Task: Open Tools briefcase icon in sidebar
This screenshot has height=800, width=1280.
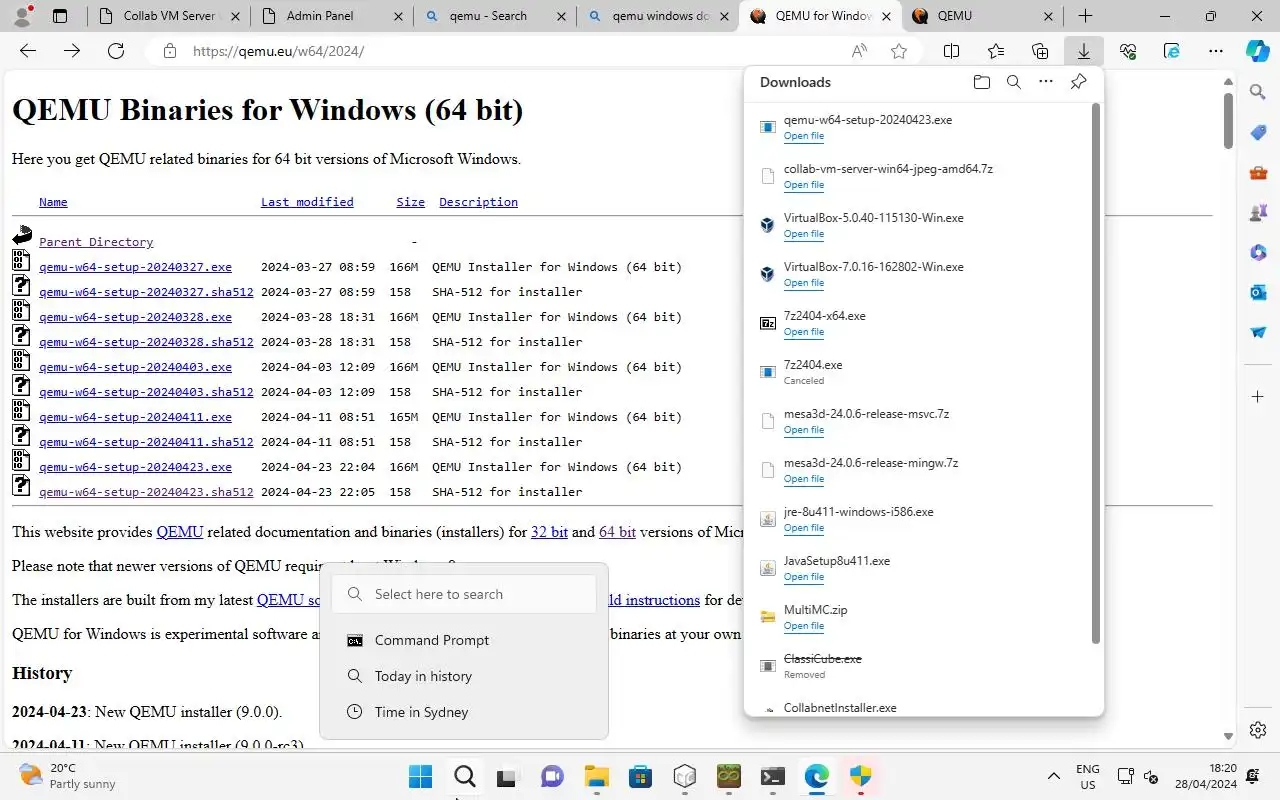Action: [1258, 173]
